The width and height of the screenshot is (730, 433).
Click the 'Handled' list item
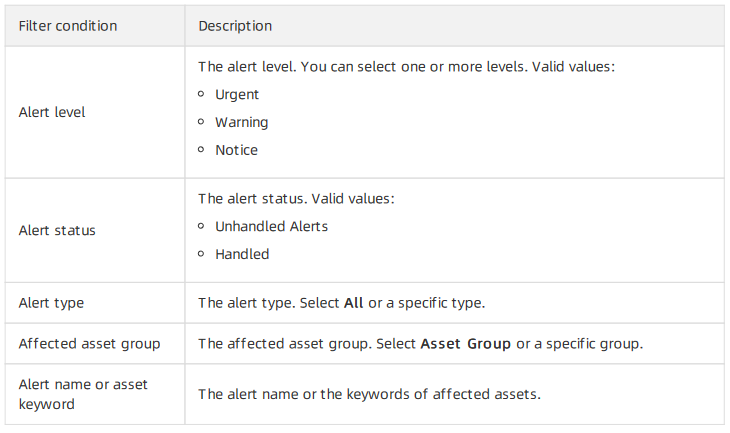(242, 254)
